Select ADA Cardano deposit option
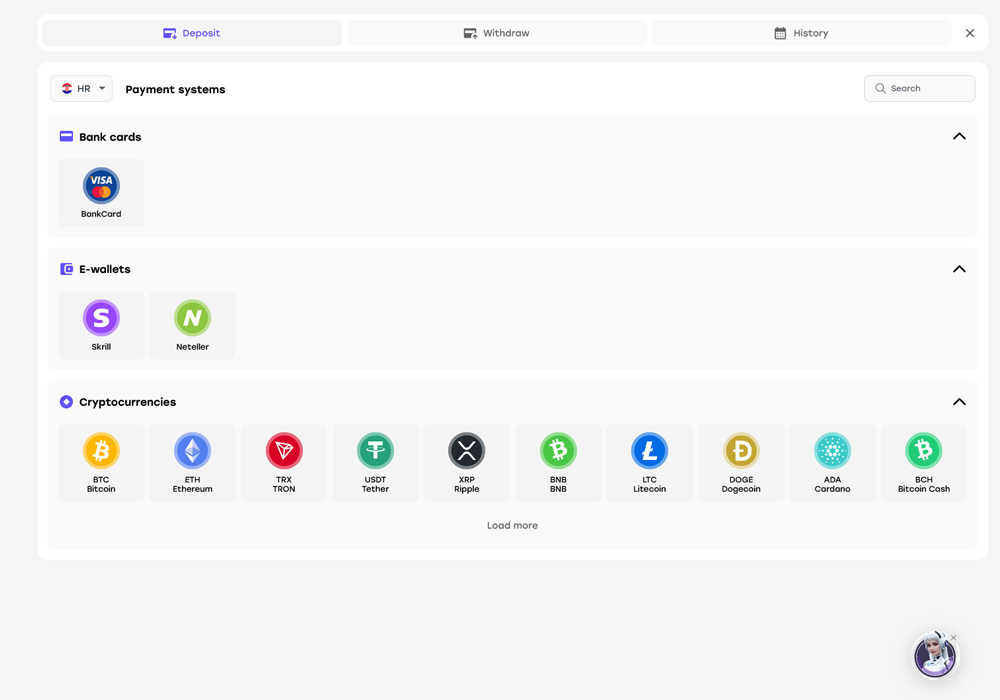Viewport: 1000px width, 700px height. click(832, 463)
